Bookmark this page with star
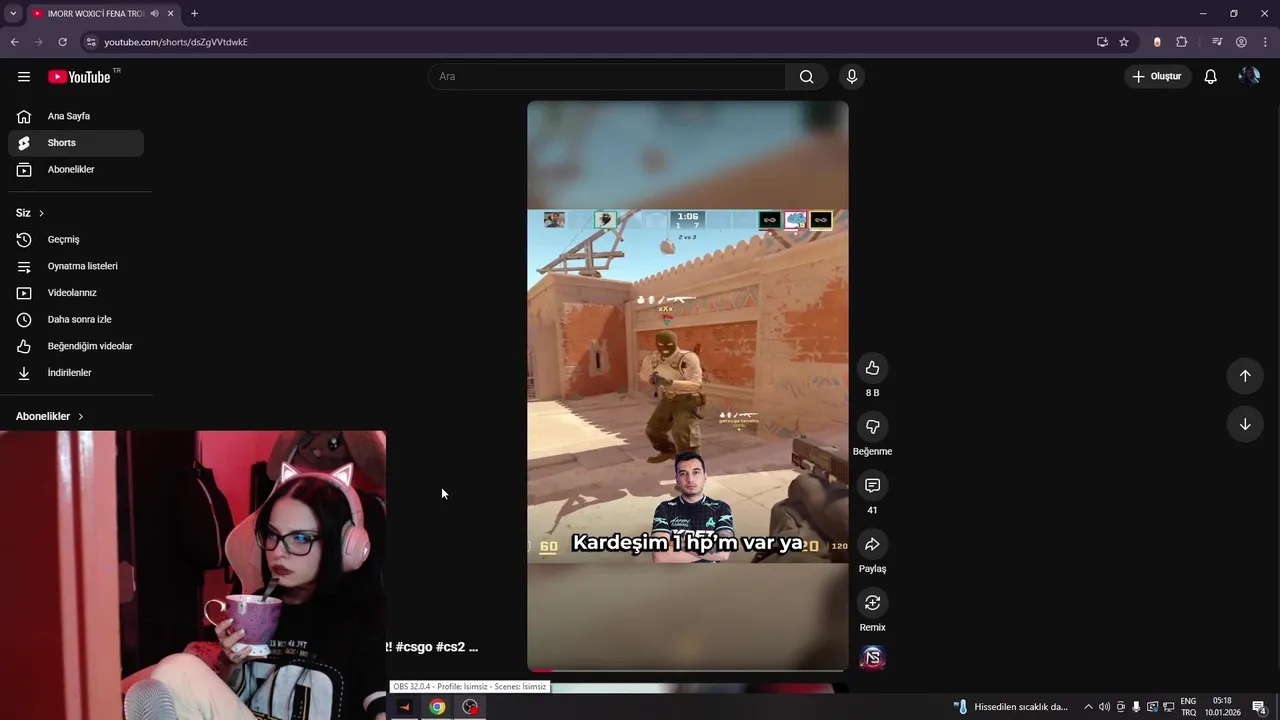 click(x=1124, y=42)
